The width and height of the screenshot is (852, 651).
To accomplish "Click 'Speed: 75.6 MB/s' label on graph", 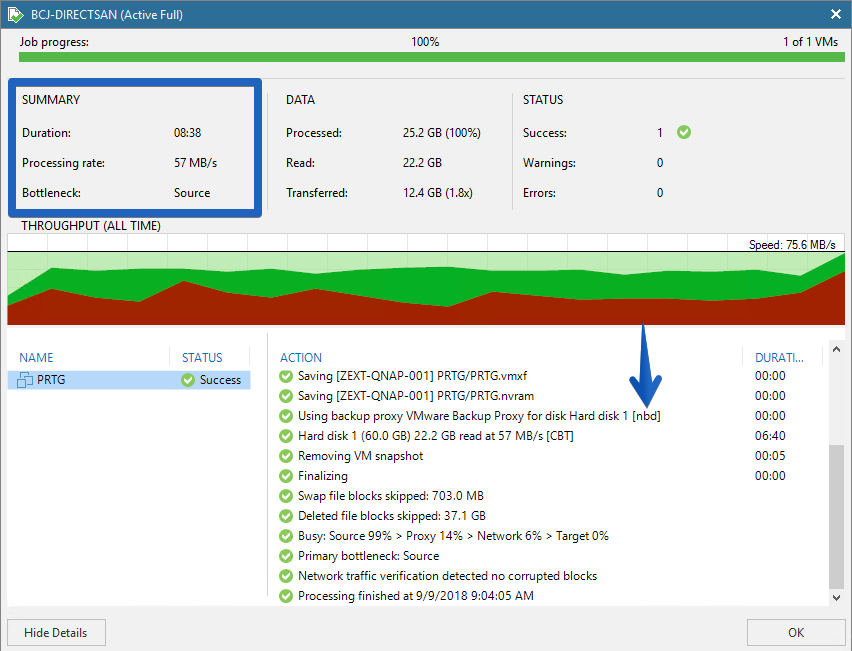I will 792,245.
